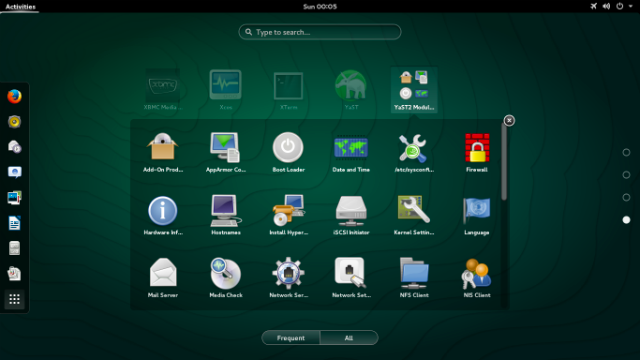Open Kernel Settings

click(x=414, y=215)
